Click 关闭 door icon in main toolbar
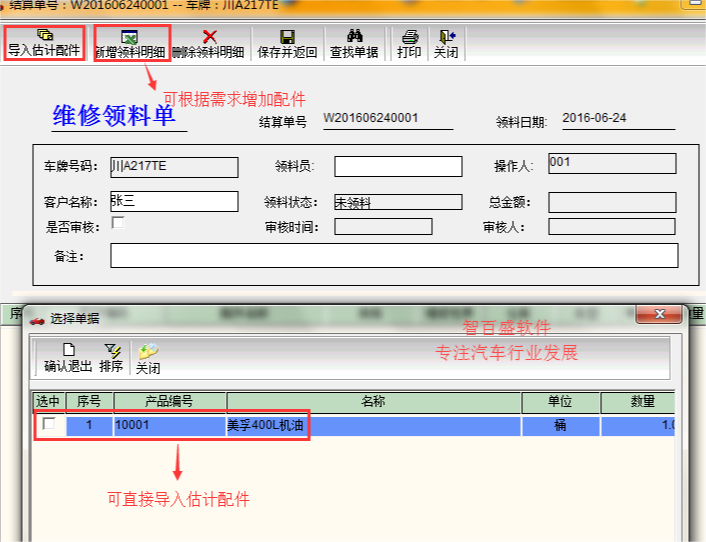This screenshot has width=706, height=542. [x=448, y=36]
